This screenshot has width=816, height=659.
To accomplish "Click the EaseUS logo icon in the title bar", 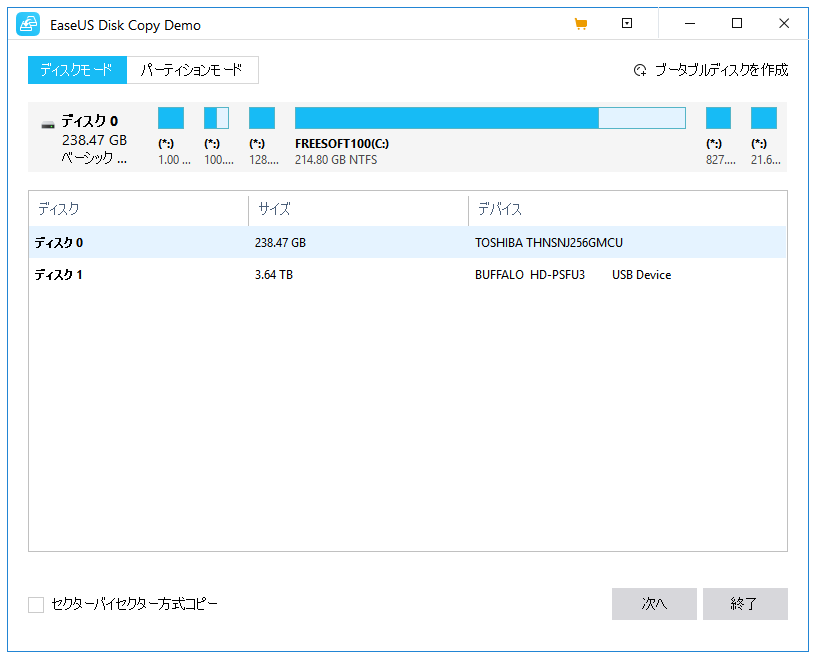I will coord(27,23).
